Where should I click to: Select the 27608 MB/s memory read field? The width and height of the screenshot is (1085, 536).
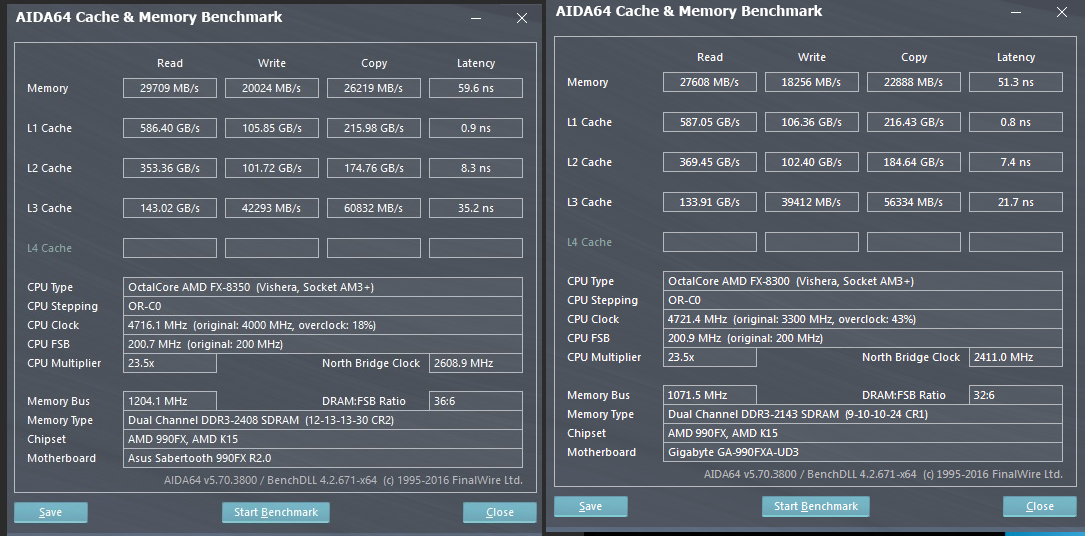tap(710, 82)
